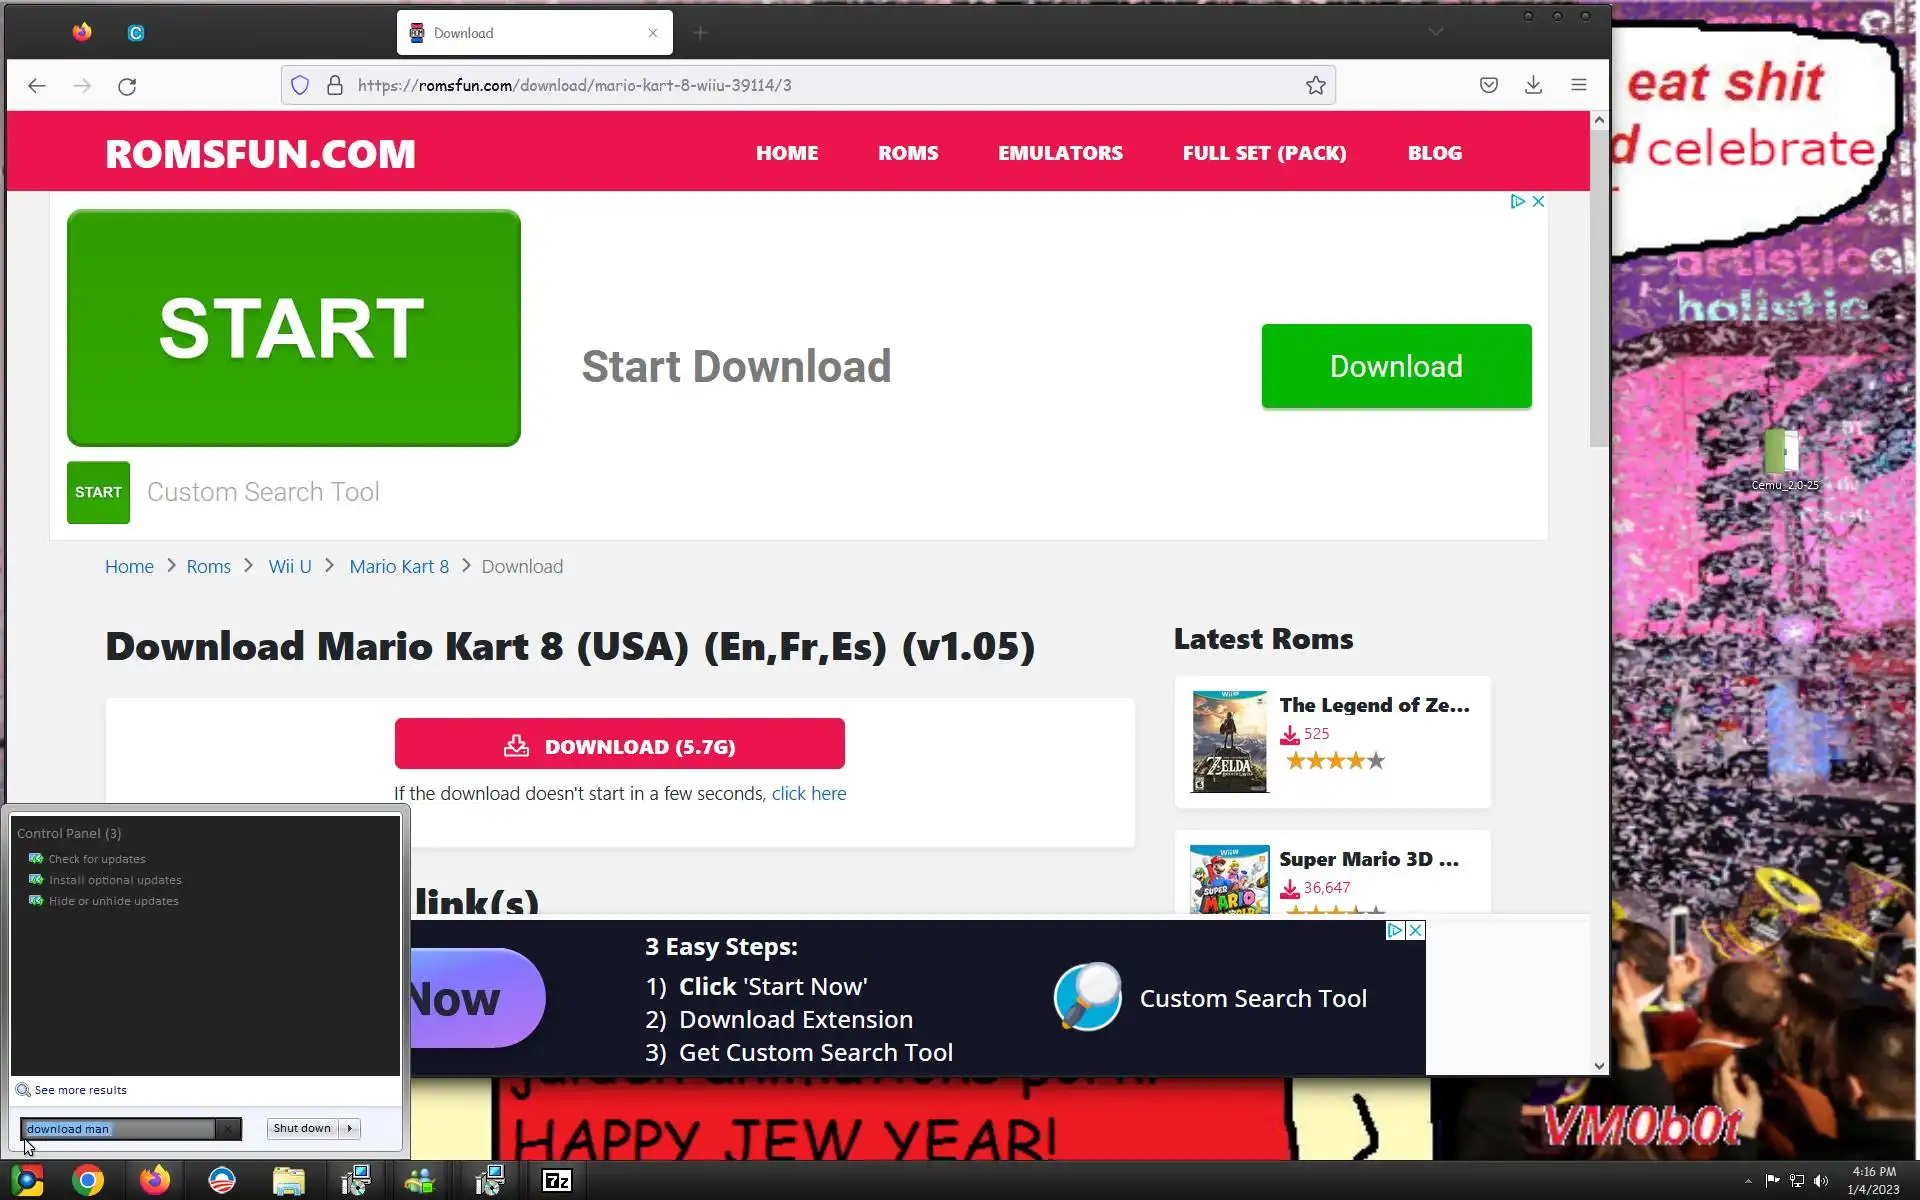The image size is (1920, 1200).
Task: Open Firefox downloads panel icon
Action: pos(1533,86)
